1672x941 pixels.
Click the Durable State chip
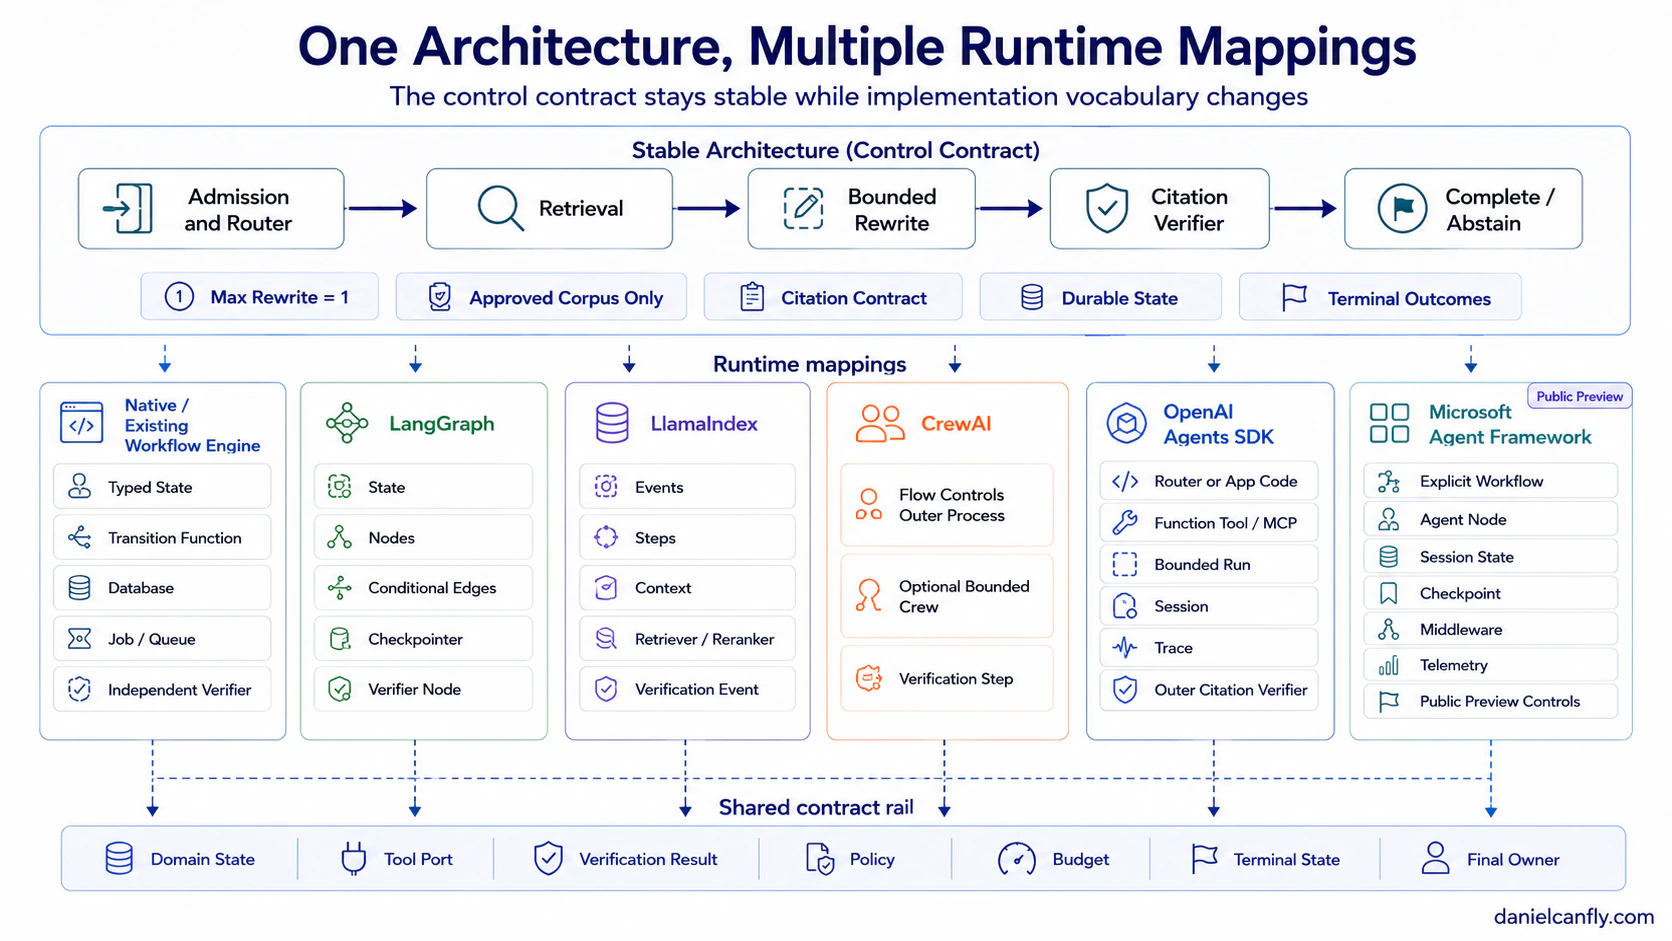tap(1100, 297)
